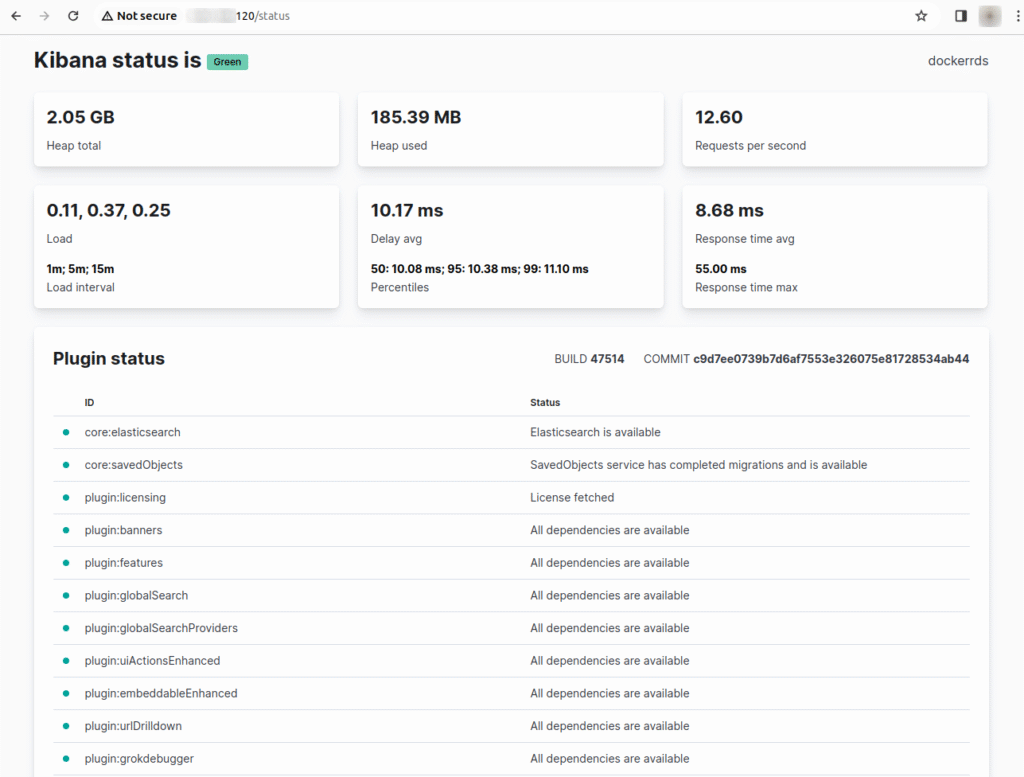Click the 1m; 5m; 15m load interval

(80, 269)
